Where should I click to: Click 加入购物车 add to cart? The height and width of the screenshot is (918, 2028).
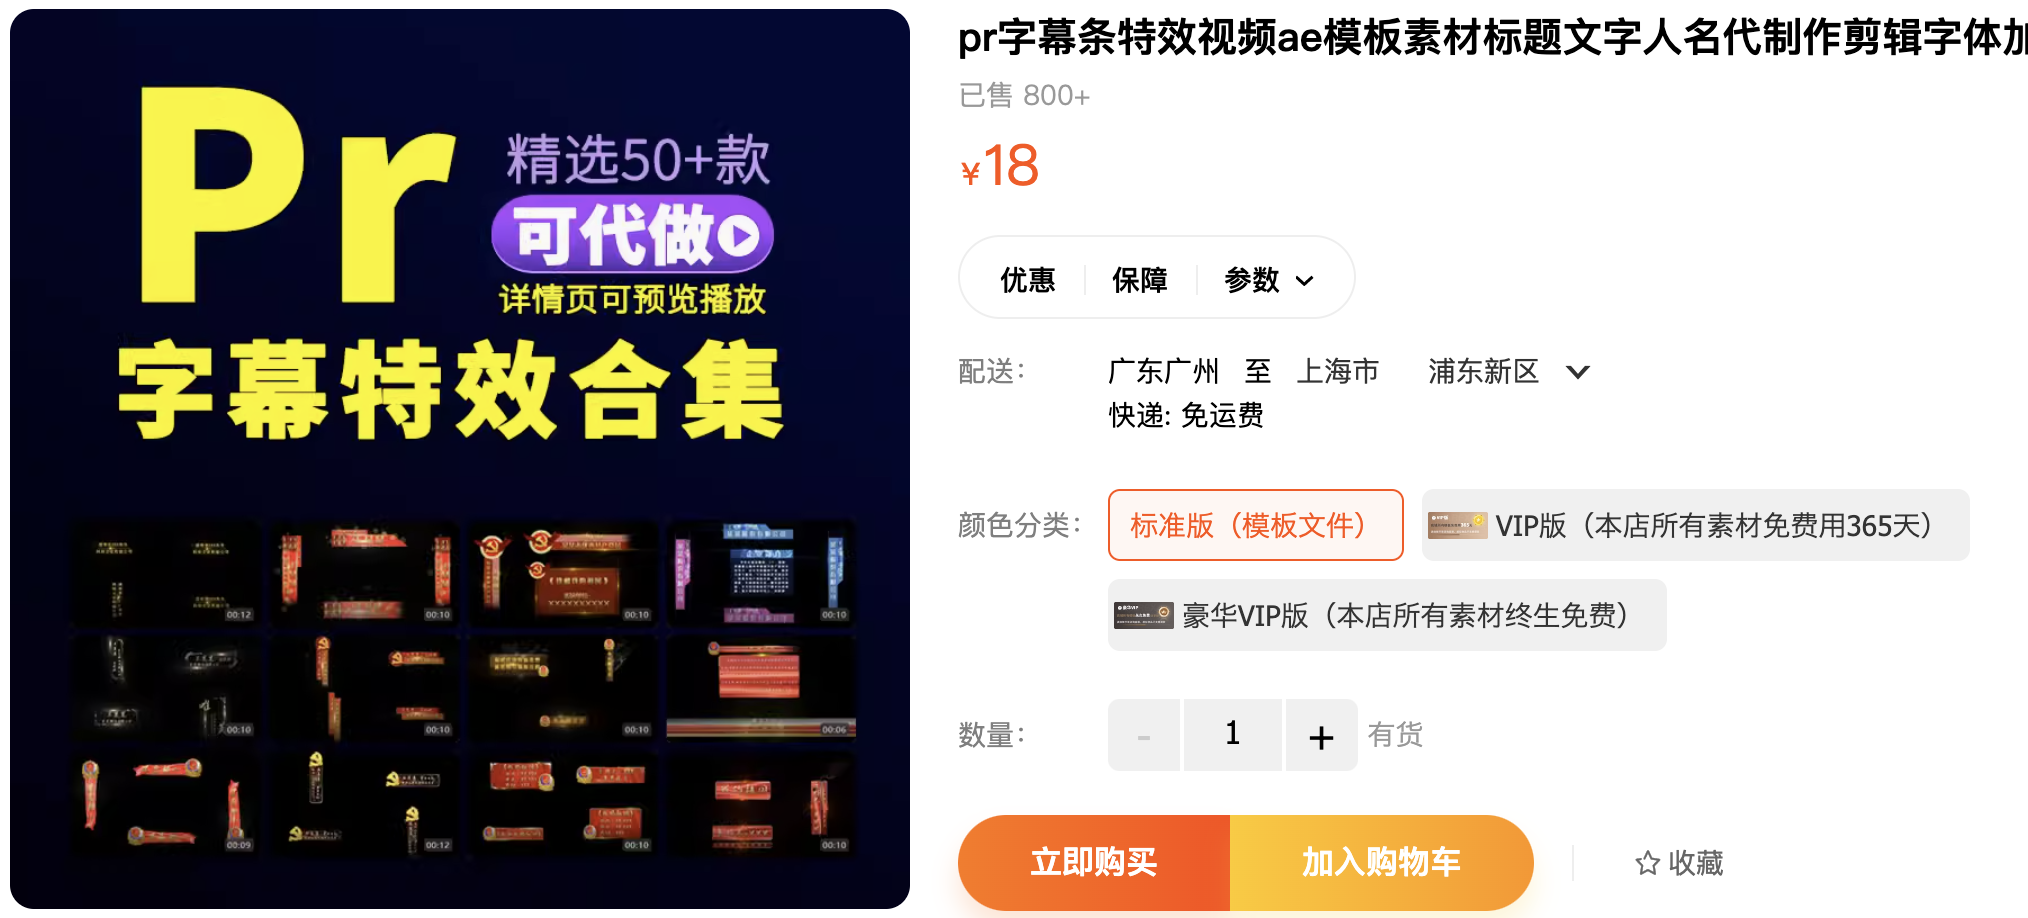point(1381,862)
